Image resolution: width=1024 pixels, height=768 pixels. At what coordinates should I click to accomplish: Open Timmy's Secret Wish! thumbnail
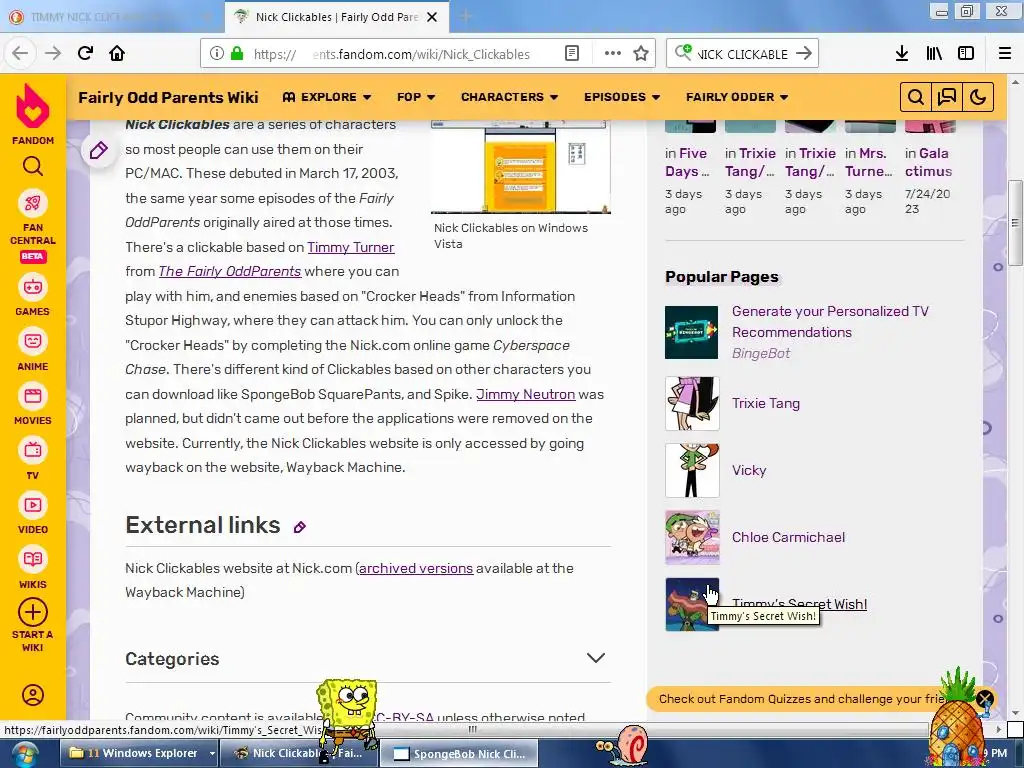692,604
